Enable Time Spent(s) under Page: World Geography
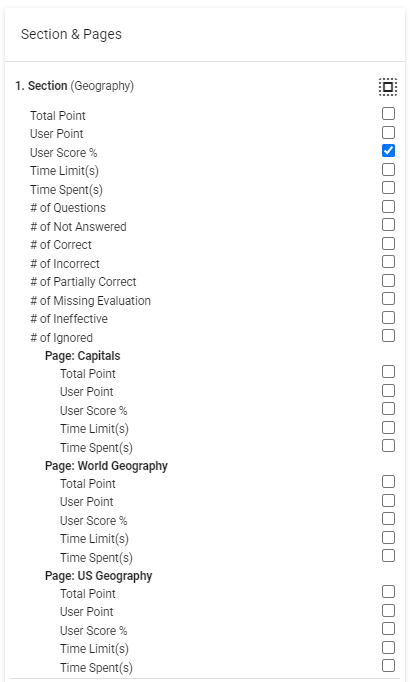Image resolution: width=410 pixels, height=682 pixels. (x=388, y=556)
